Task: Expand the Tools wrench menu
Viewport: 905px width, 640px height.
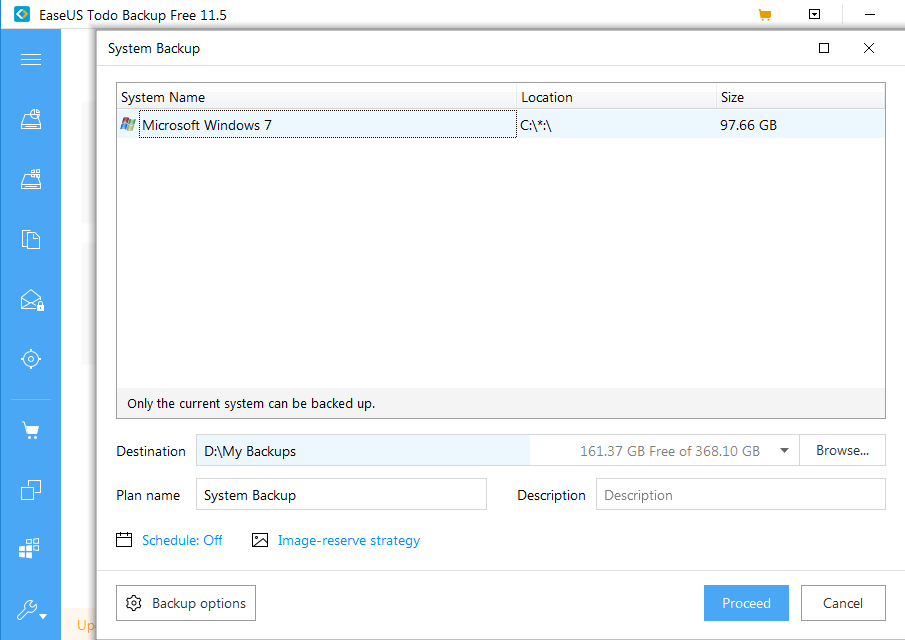Action: pyautogui.click(x=31, y=610)
